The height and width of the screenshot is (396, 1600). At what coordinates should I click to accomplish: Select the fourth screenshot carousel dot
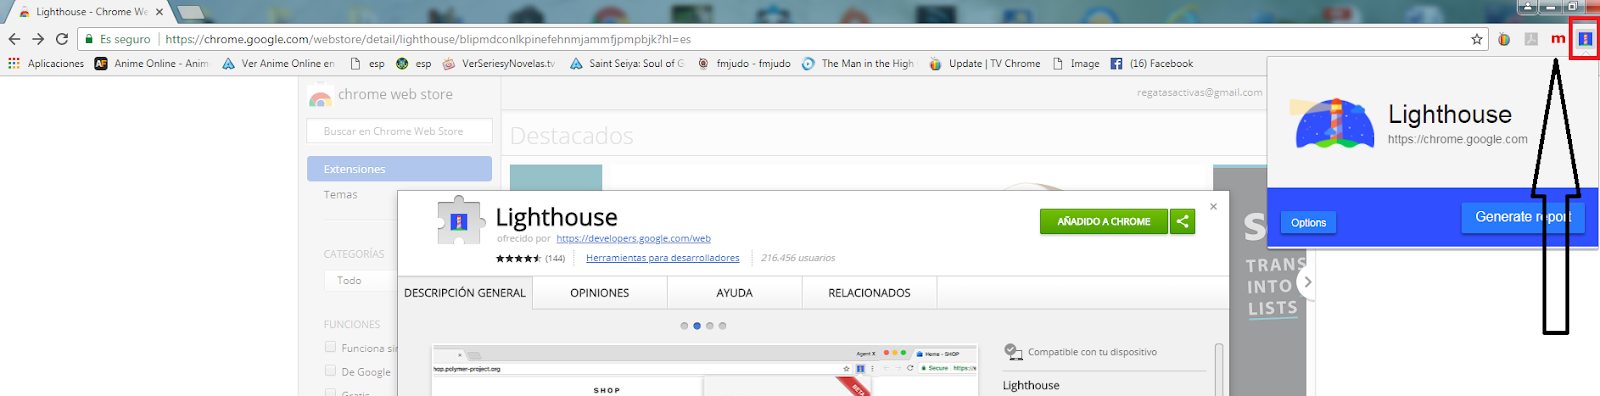point(722,326)
